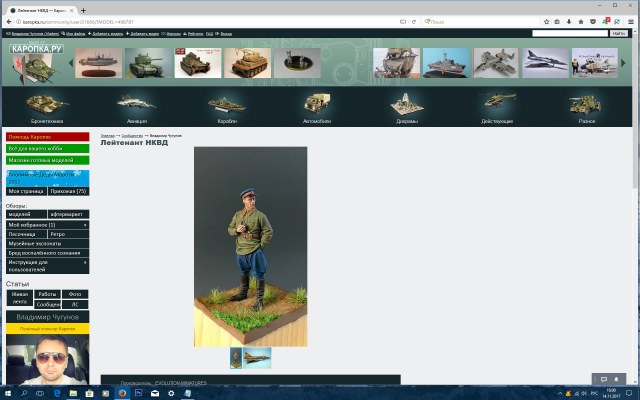Click the red Помощь Каропке button
The height and width of the screenshot is (400, 640).
(47, 136)
